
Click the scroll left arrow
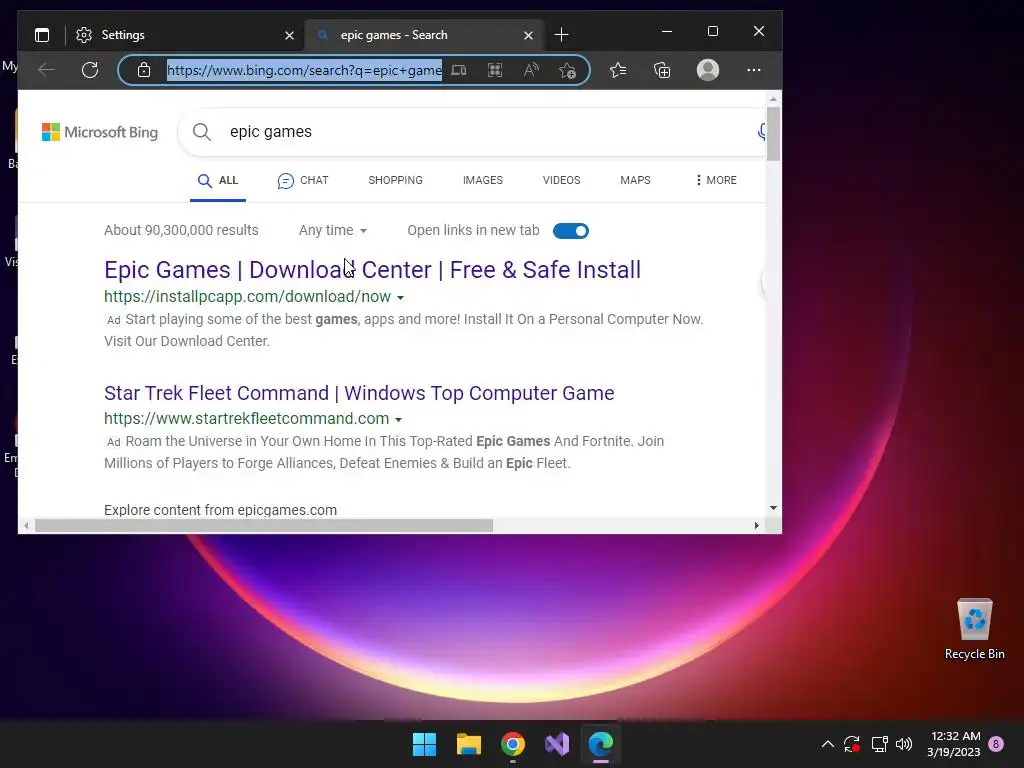(x=26, y=526)
